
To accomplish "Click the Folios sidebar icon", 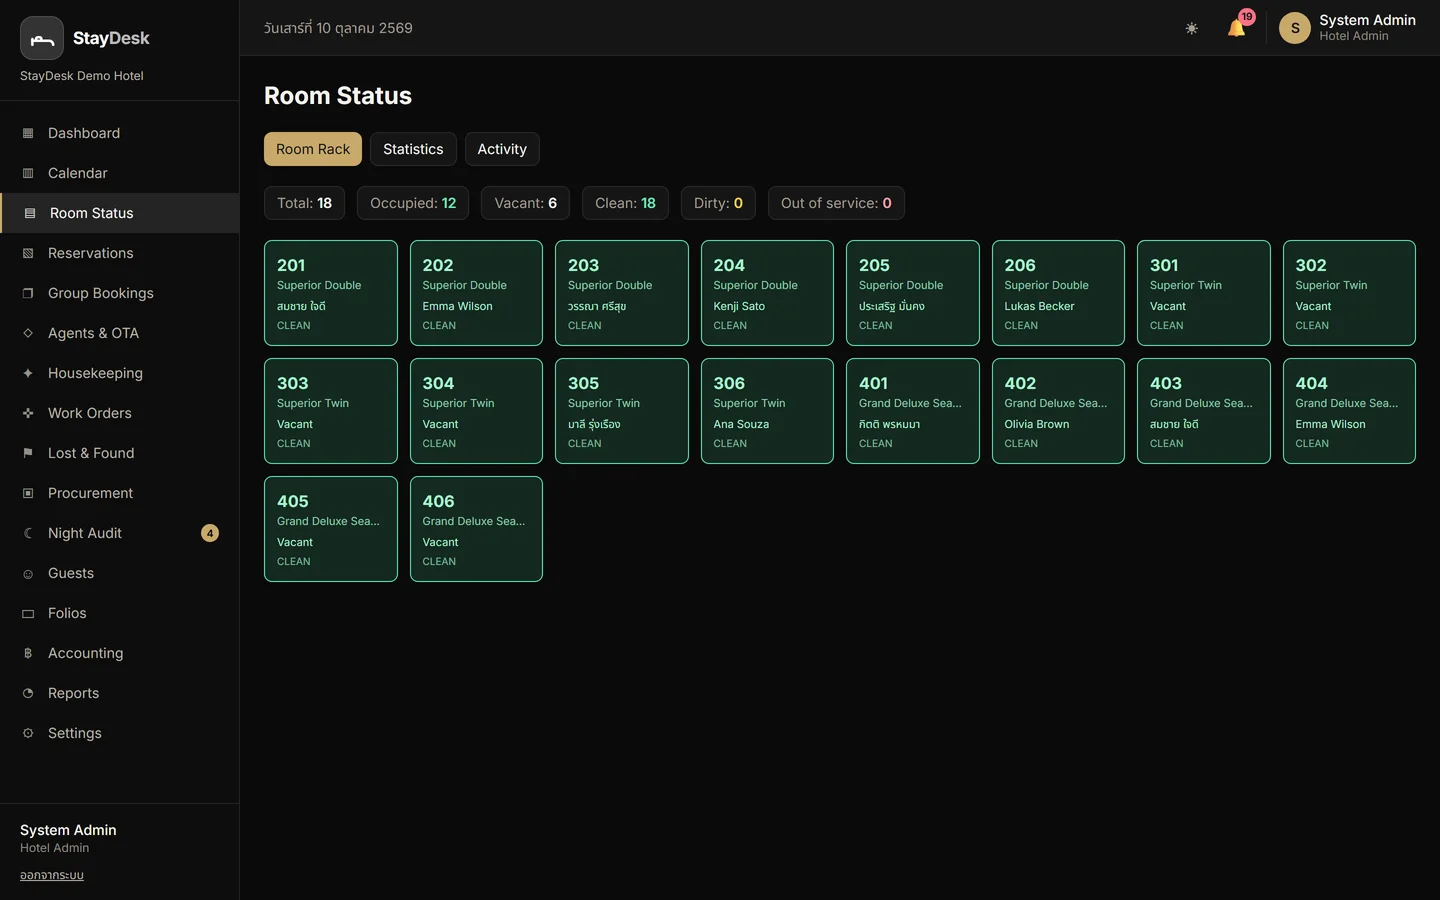I will (x=28, y=613).
